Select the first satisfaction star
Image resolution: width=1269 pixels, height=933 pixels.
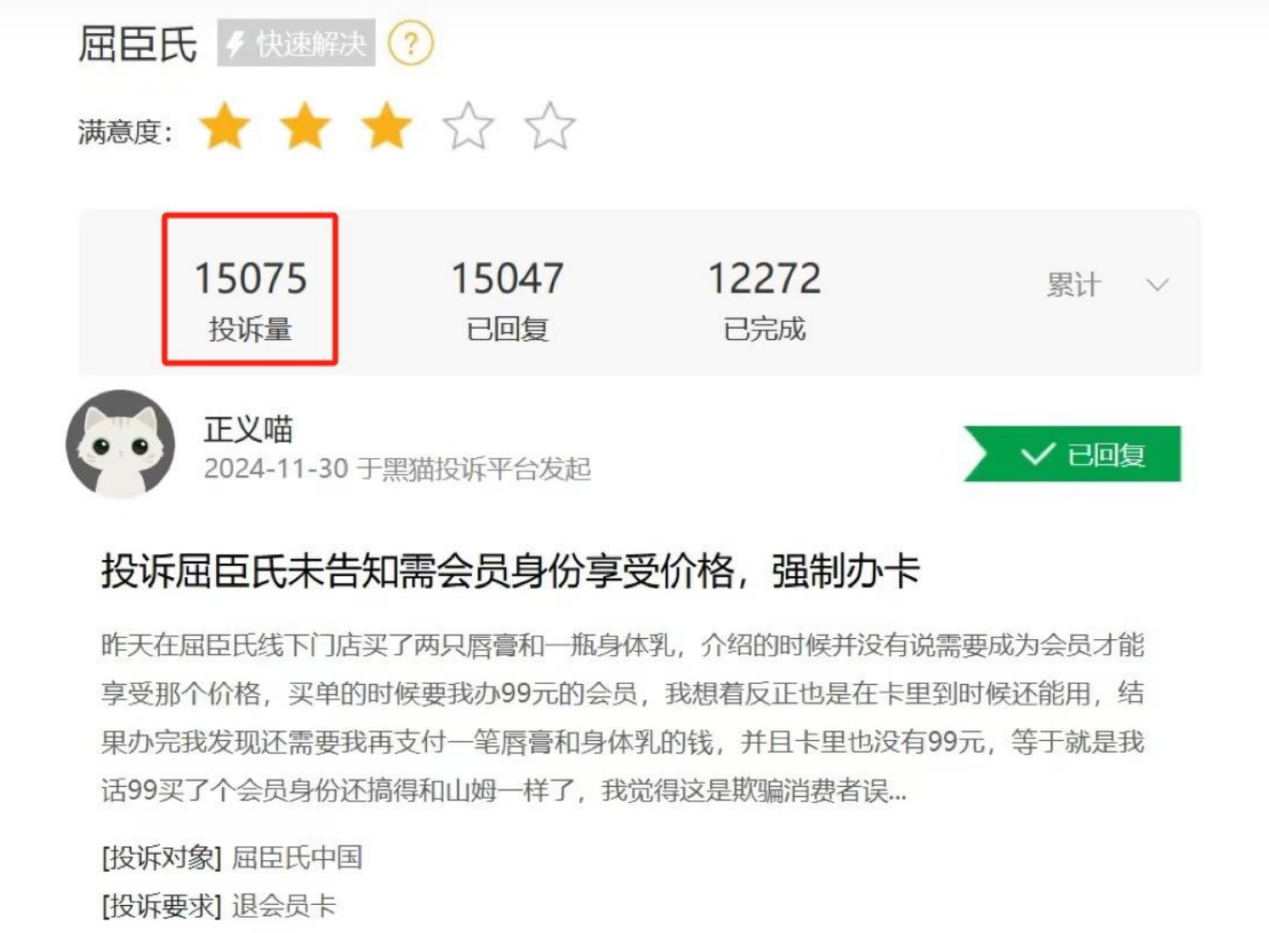(x=224, y=128)
